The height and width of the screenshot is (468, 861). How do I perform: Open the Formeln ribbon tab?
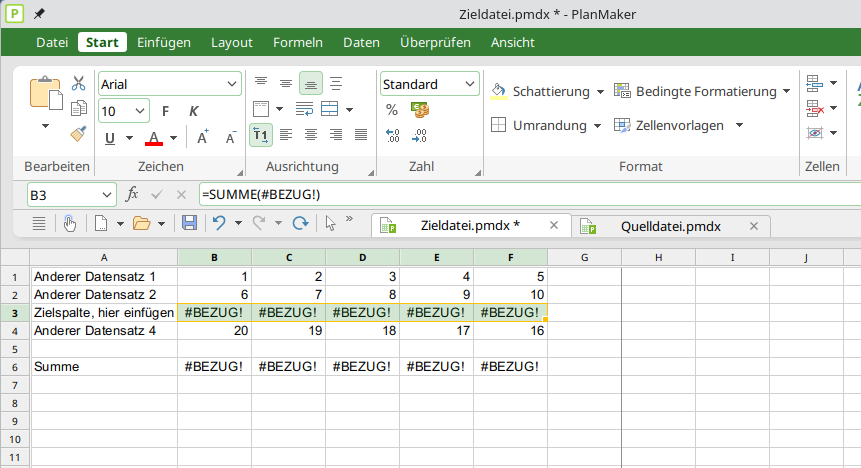298,42
